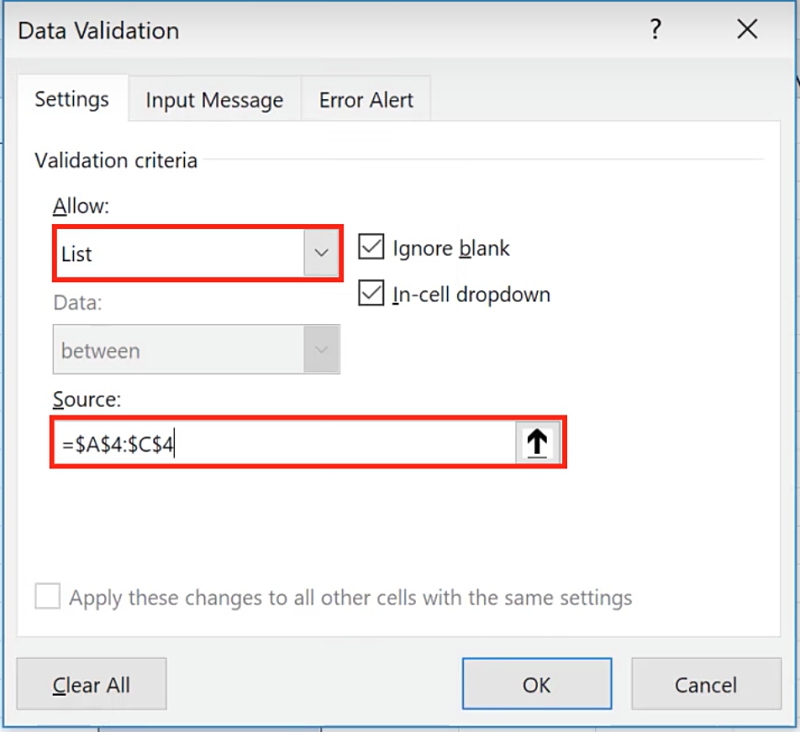The width and height of the screenshot is (800, 732).
Task: Confirm with the OK button
Action: pos(537,685)
